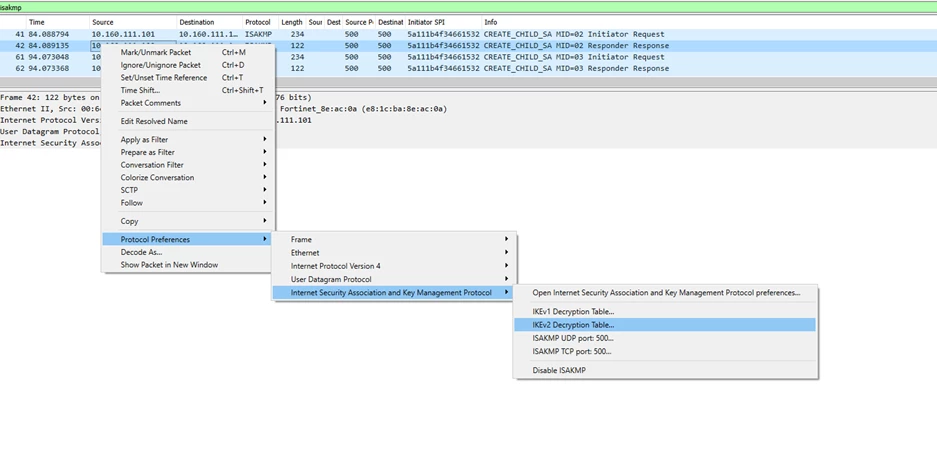This screenshot has width=937, height=459.
Task: Open Time Shift dialog entry
Action: 188,90
